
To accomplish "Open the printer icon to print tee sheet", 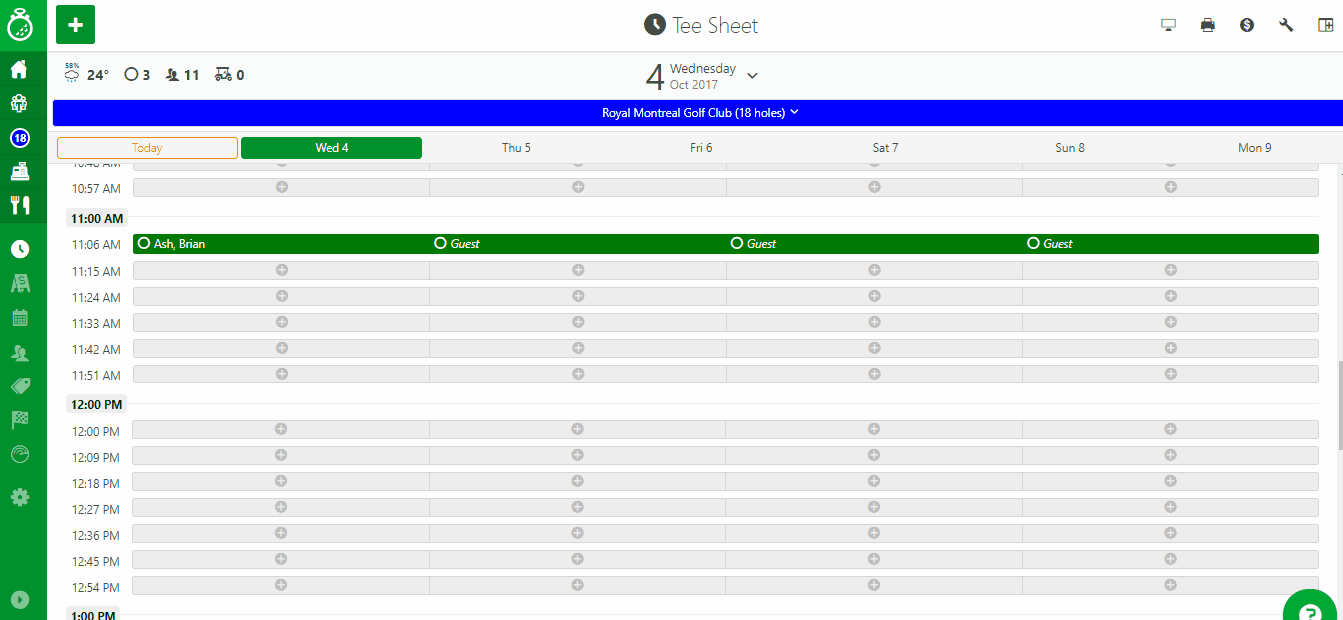I will coord(1207,25).
